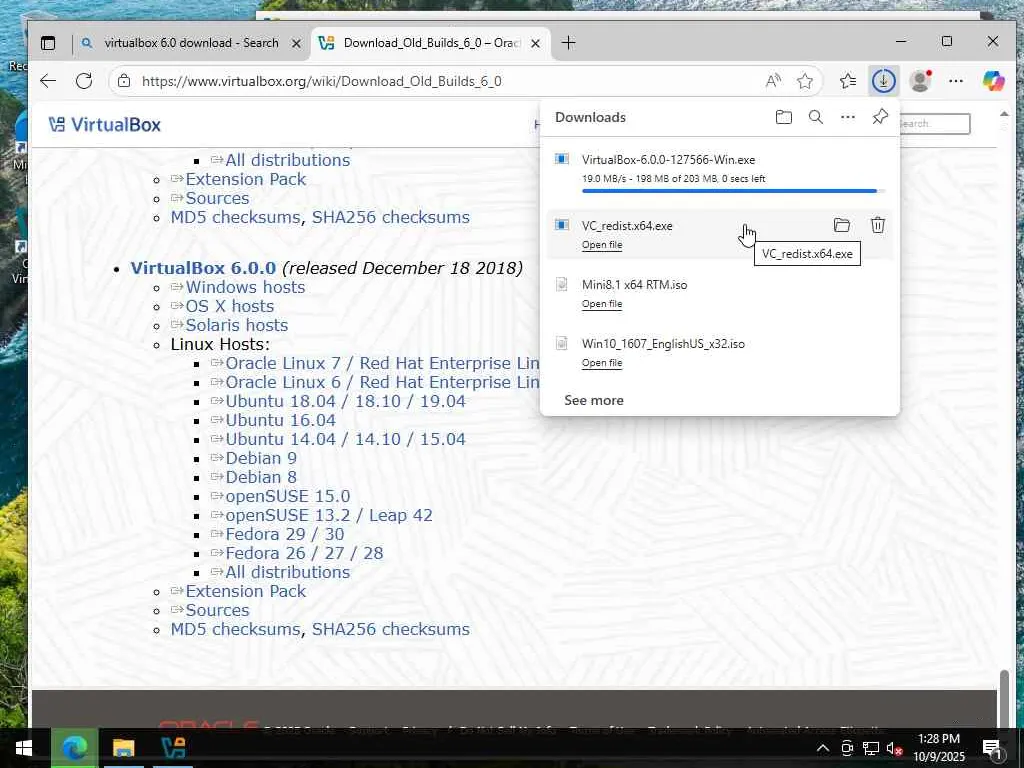Image resolution: width=1024 pixels, height=768 pixels.
Task: Pin the Downloads panel
Action: pyautogui.click(x=880, y=118)
